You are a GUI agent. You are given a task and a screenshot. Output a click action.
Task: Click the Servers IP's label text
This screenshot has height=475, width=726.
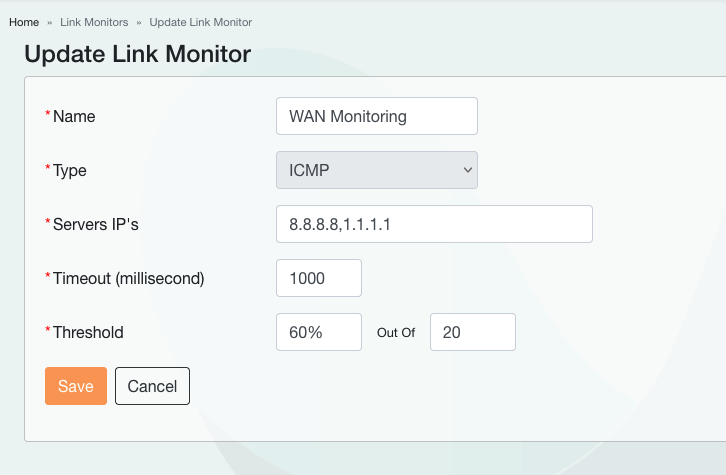(x=95, y=224)
